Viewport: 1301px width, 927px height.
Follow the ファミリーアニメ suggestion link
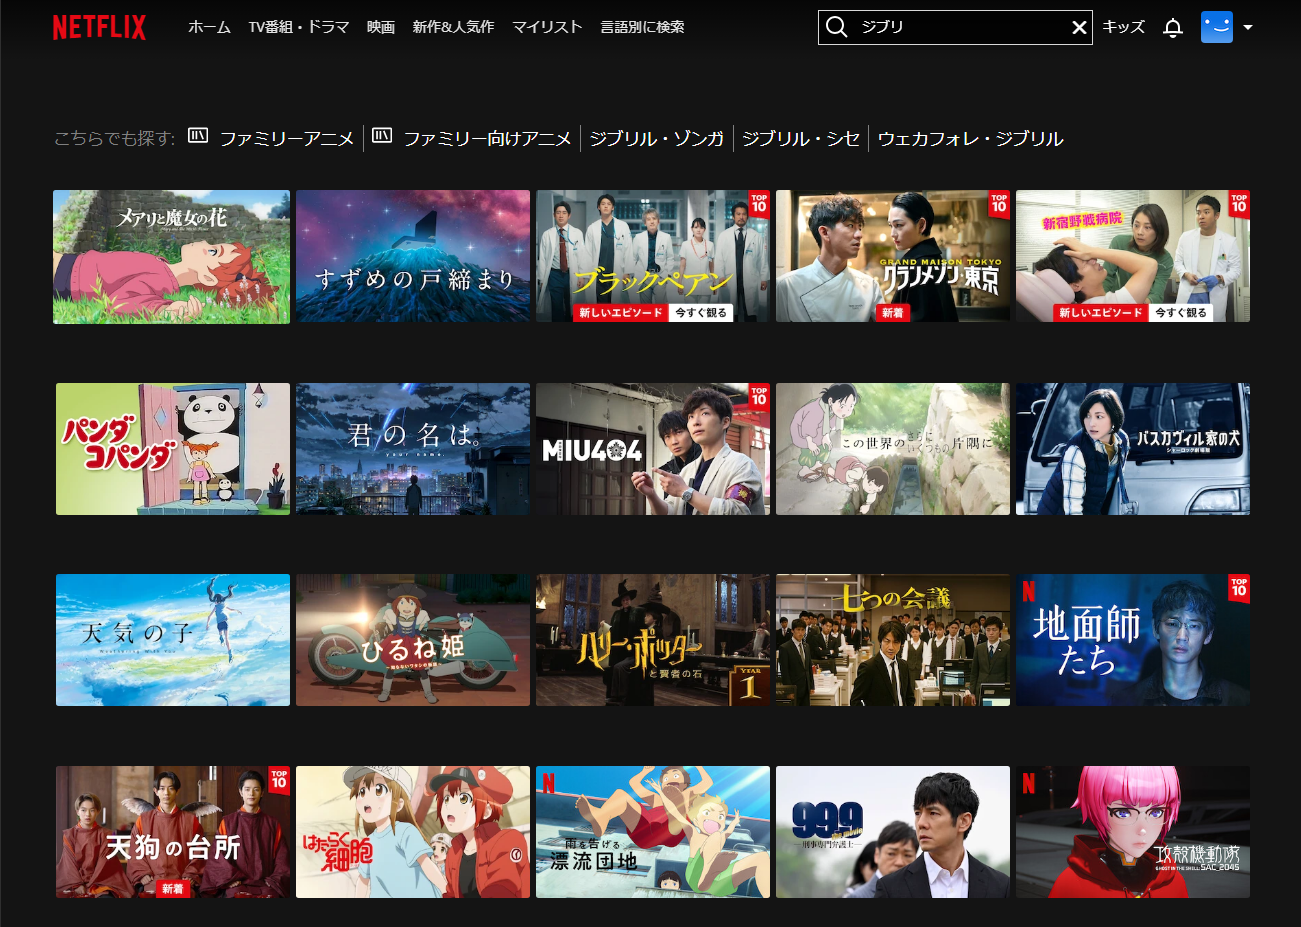(x=287, y=138)
